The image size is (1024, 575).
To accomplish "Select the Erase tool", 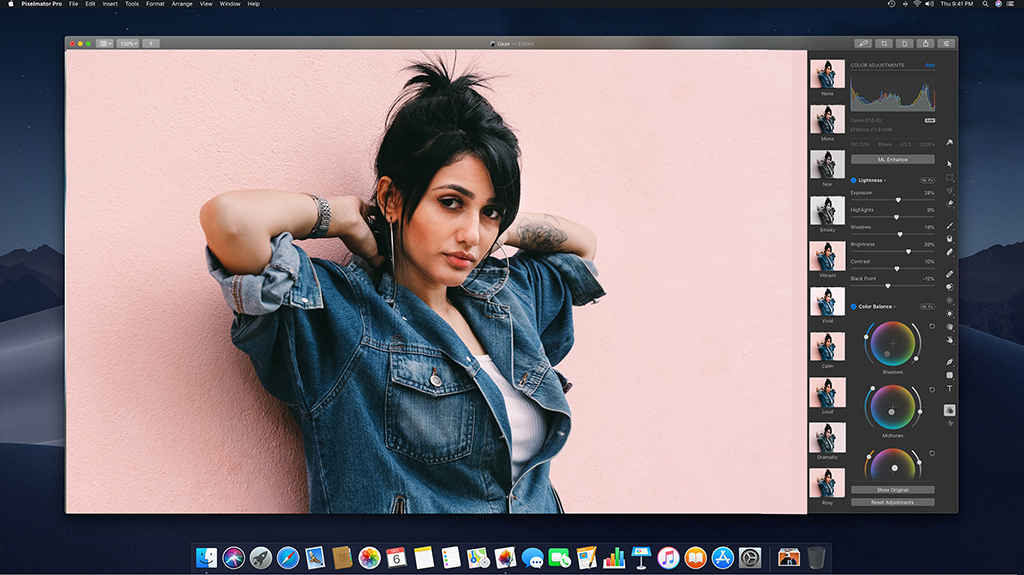I will pyautogui.click(x=950, y=252).
